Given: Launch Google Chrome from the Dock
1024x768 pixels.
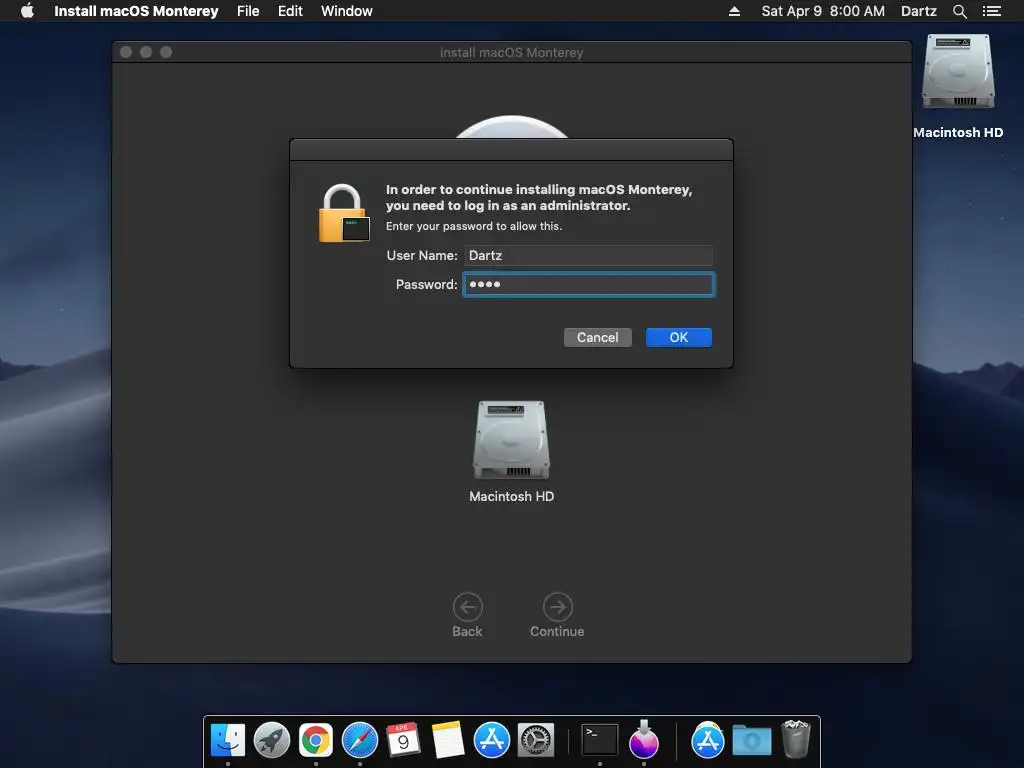Looking at the screenshot, I should click(x=315, y=740).
